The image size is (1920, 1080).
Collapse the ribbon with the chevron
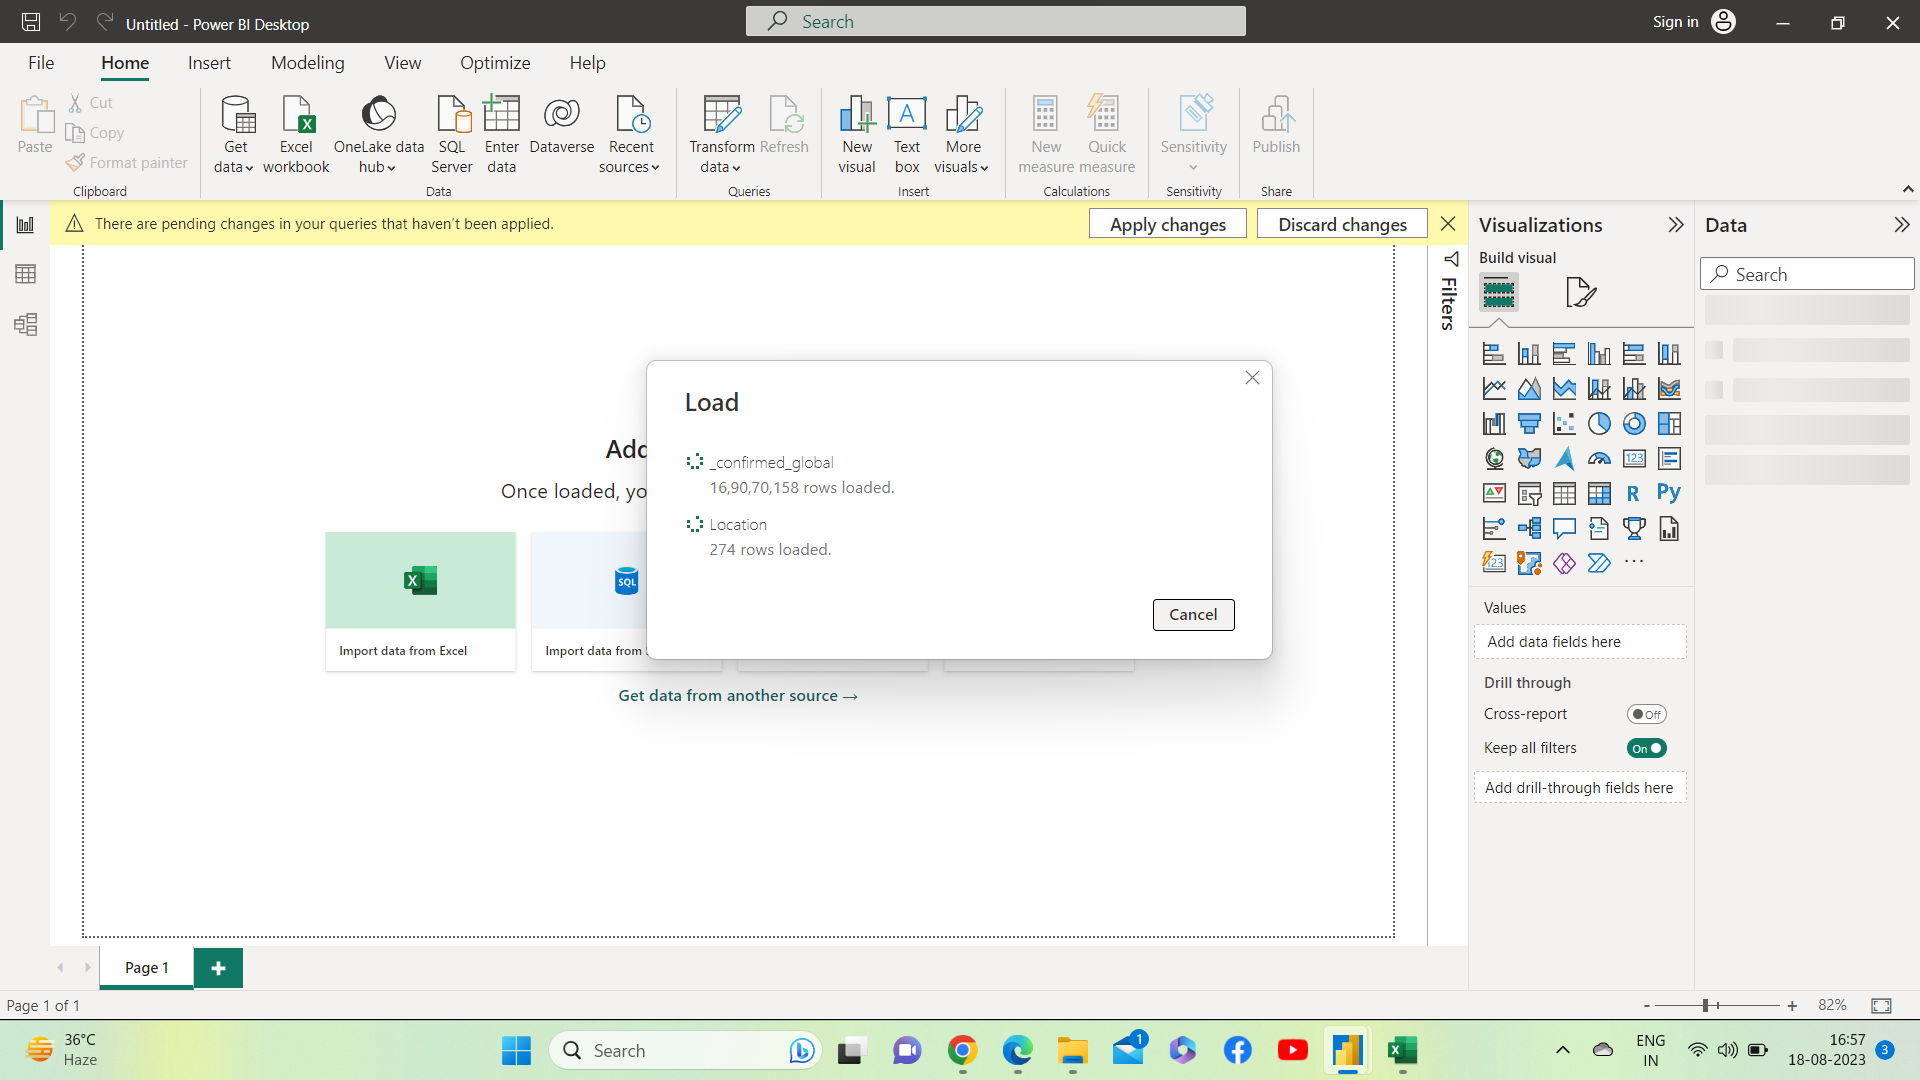(x=1907, y=189)
